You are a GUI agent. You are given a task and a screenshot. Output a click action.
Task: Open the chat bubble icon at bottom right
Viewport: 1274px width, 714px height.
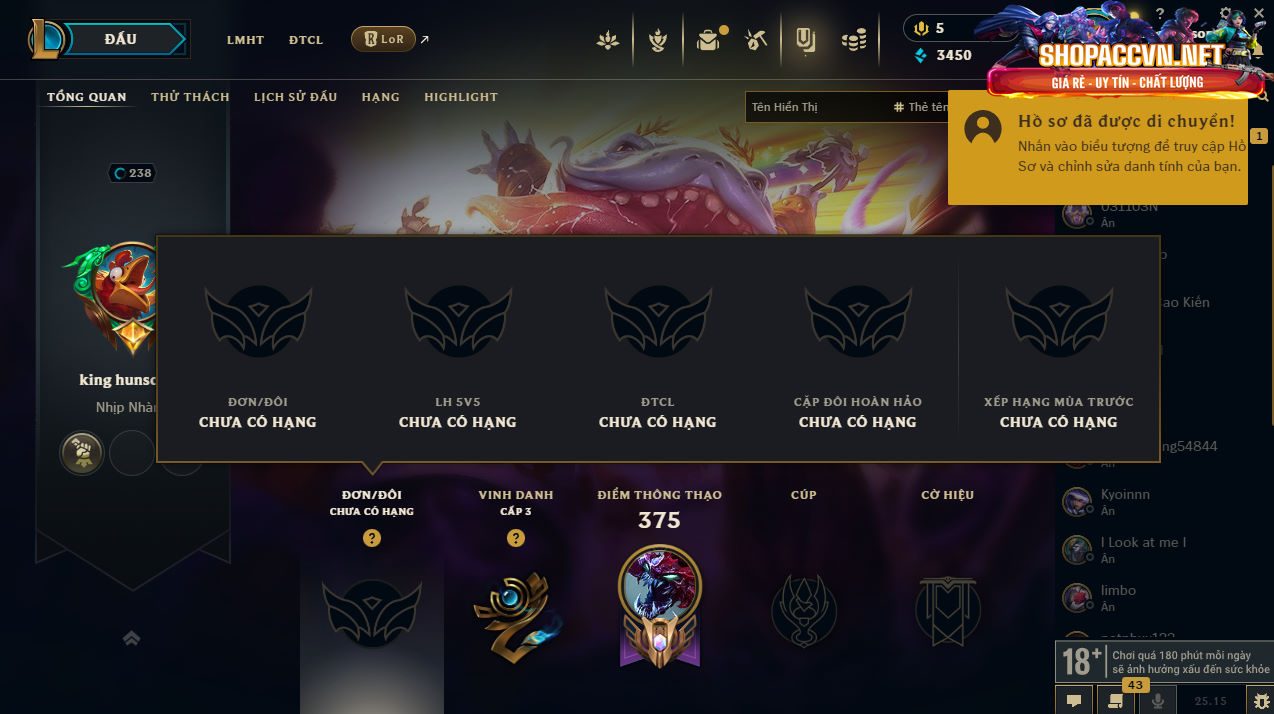coord(1073,701)
